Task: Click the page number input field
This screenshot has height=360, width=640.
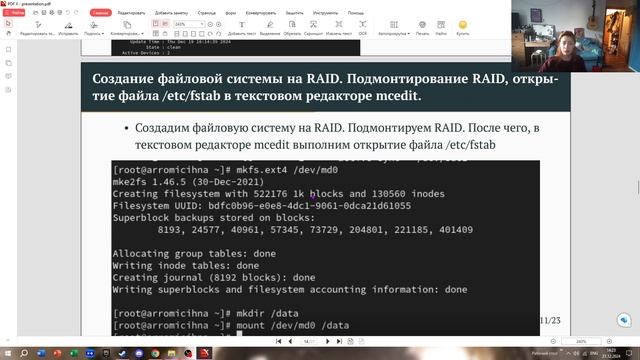Action: click(309, 341)
